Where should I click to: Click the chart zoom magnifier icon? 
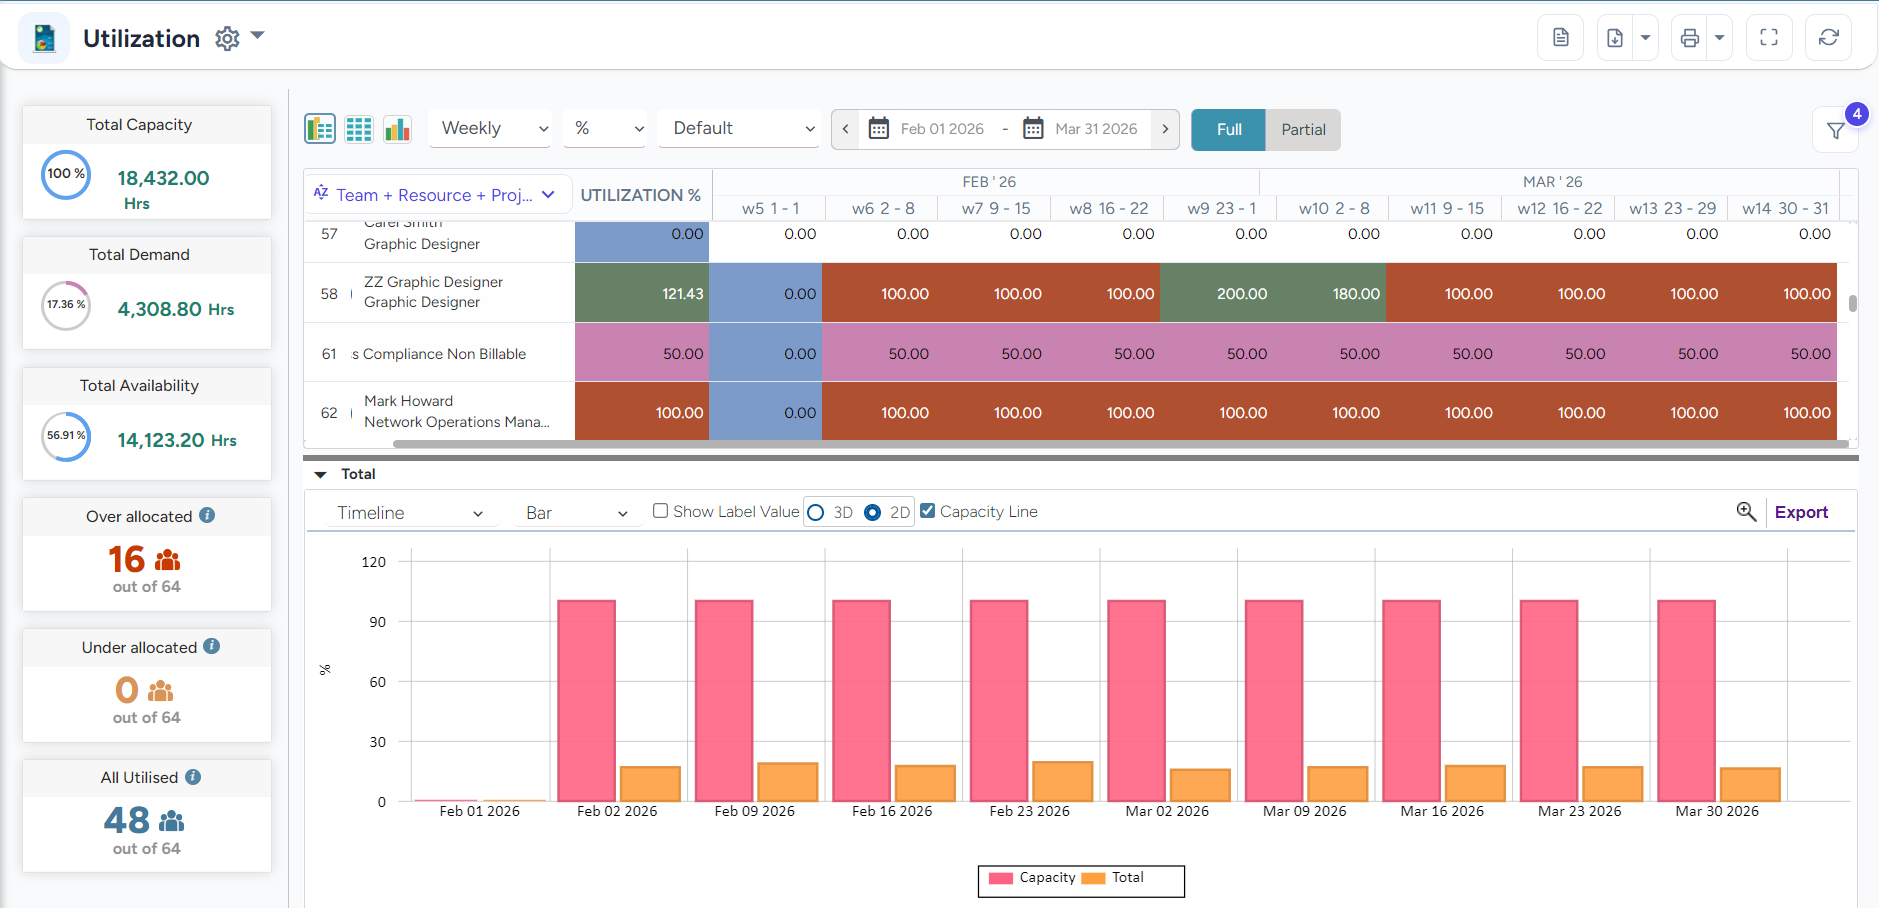point(1746,512)
